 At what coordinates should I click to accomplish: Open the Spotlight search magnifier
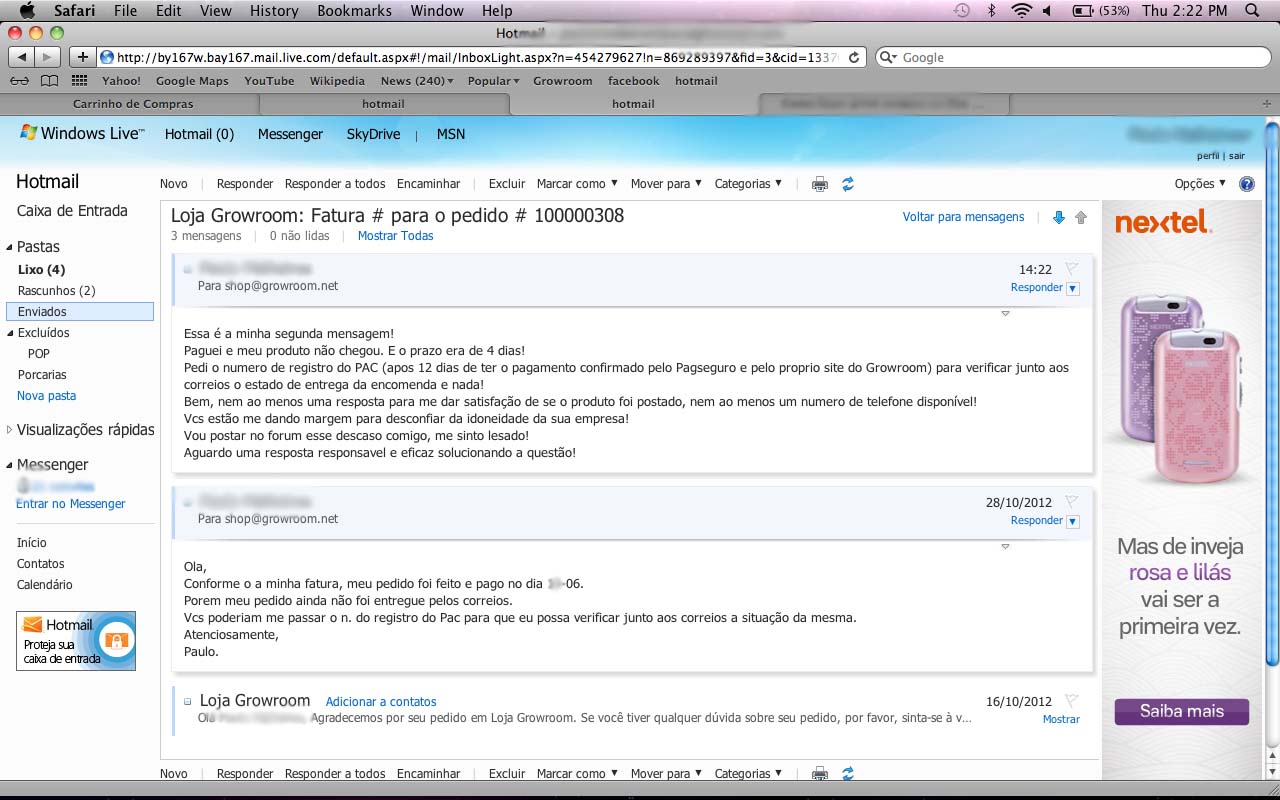tap(1252, 10)
